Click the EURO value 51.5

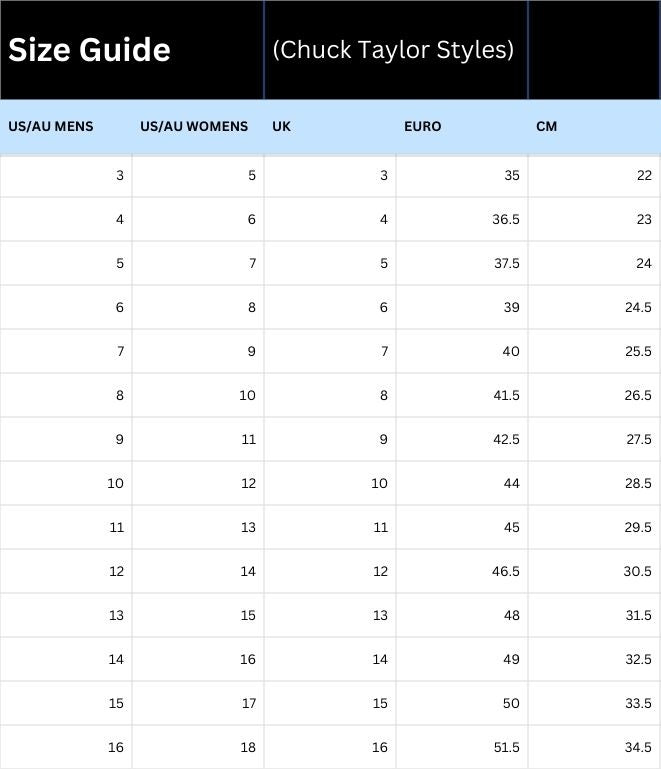(506, 747)
